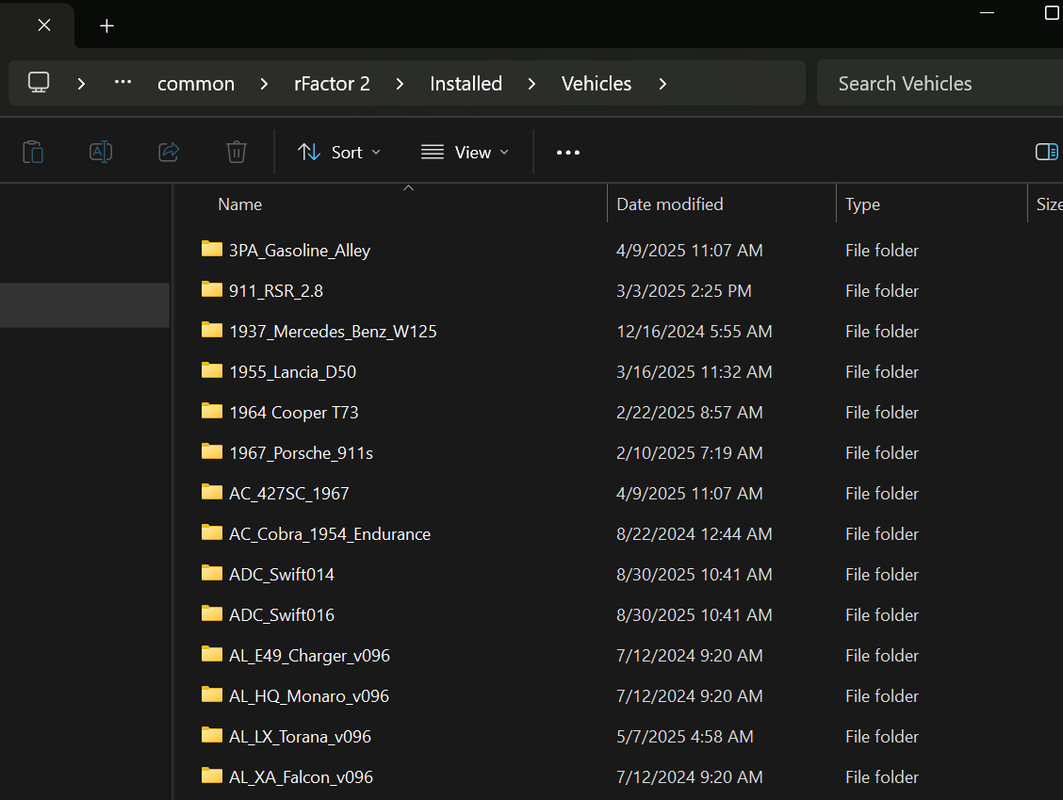Sort by Date modified column header
Screen dimensions: 1063x800
point(670,204)
